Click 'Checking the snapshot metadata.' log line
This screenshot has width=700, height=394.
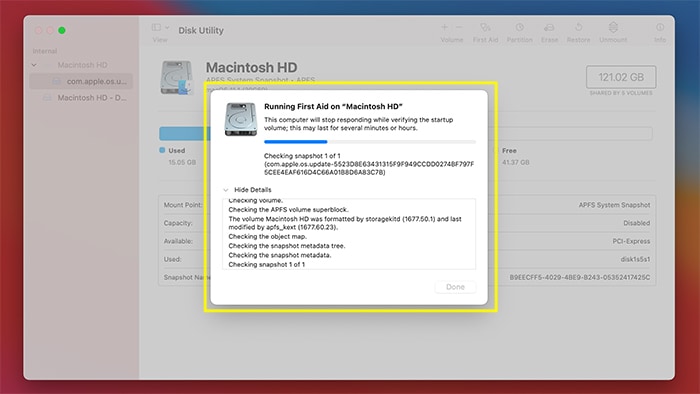pos(280,255)
